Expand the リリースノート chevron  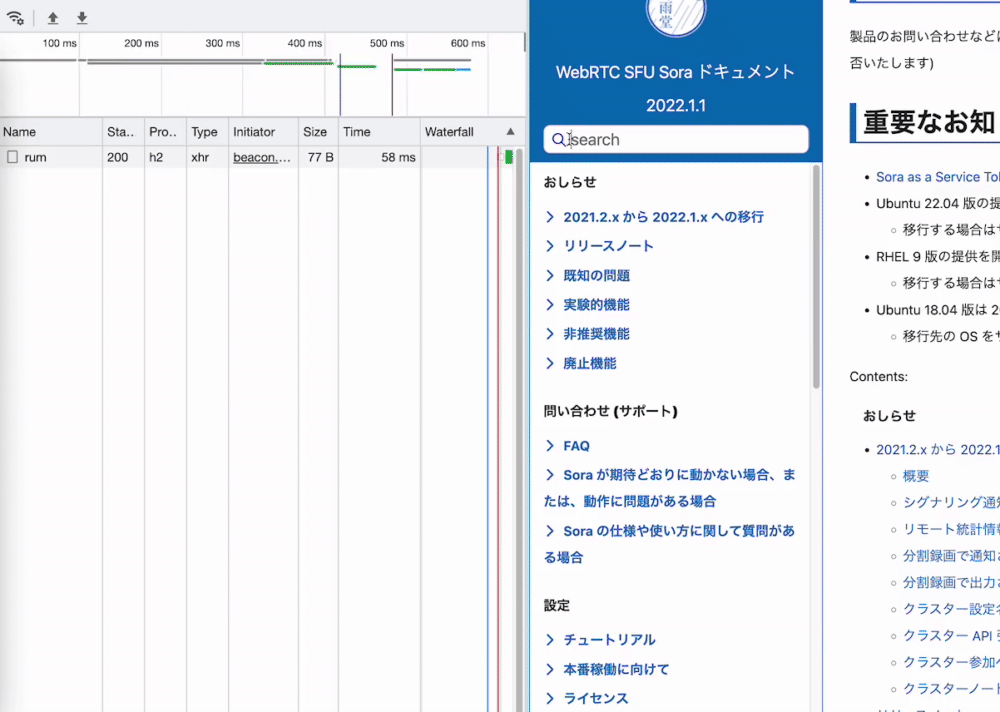pyautogui.click(x=550, y=246)
